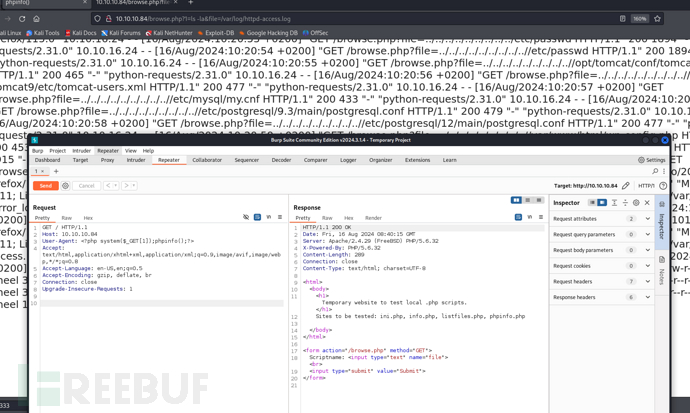690x413 pixels.
Task: Go back to the previous request in history
Action: pyautogui.click(x=108, y=186)
